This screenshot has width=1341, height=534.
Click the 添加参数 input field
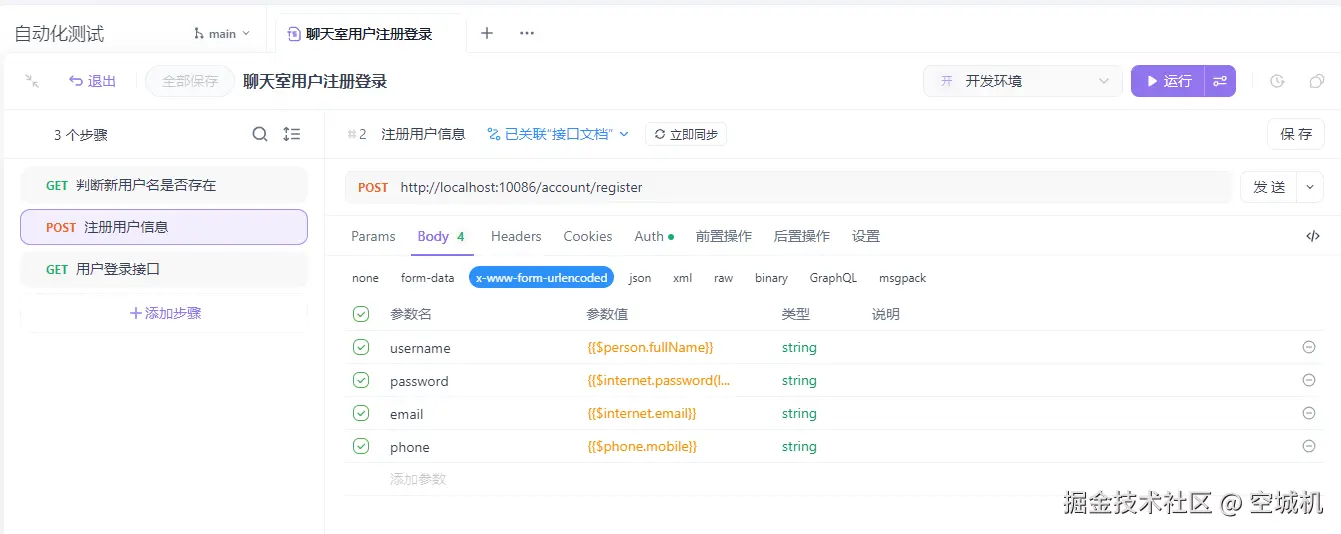tap(418, 479)
